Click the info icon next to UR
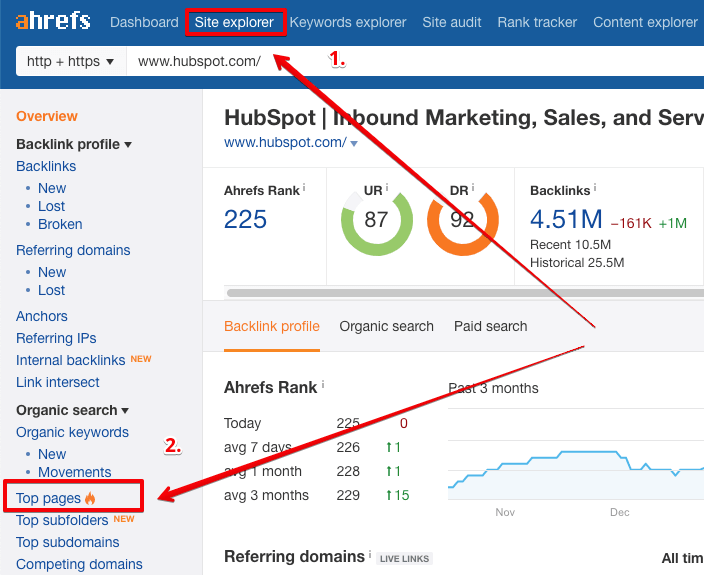The width and height of the screenshot is (704, 575). point(387,188)
